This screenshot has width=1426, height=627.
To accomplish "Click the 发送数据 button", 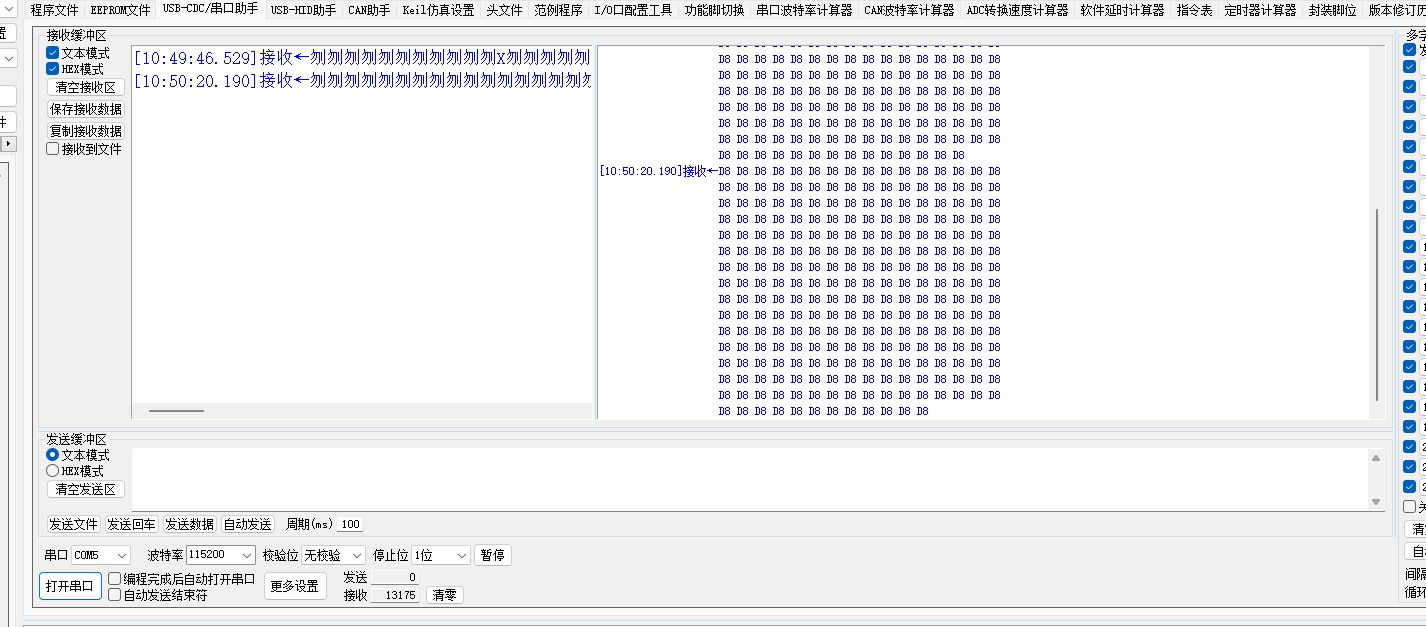I will point(190,524).
